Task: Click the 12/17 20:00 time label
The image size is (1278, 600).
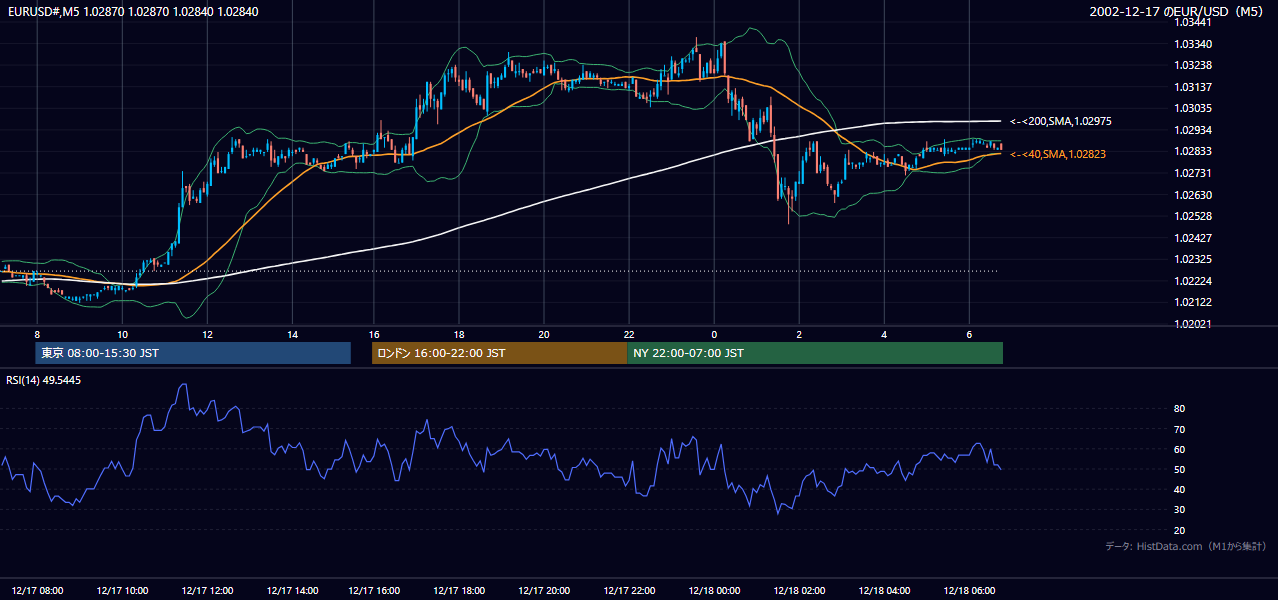Action: [544, 591]
